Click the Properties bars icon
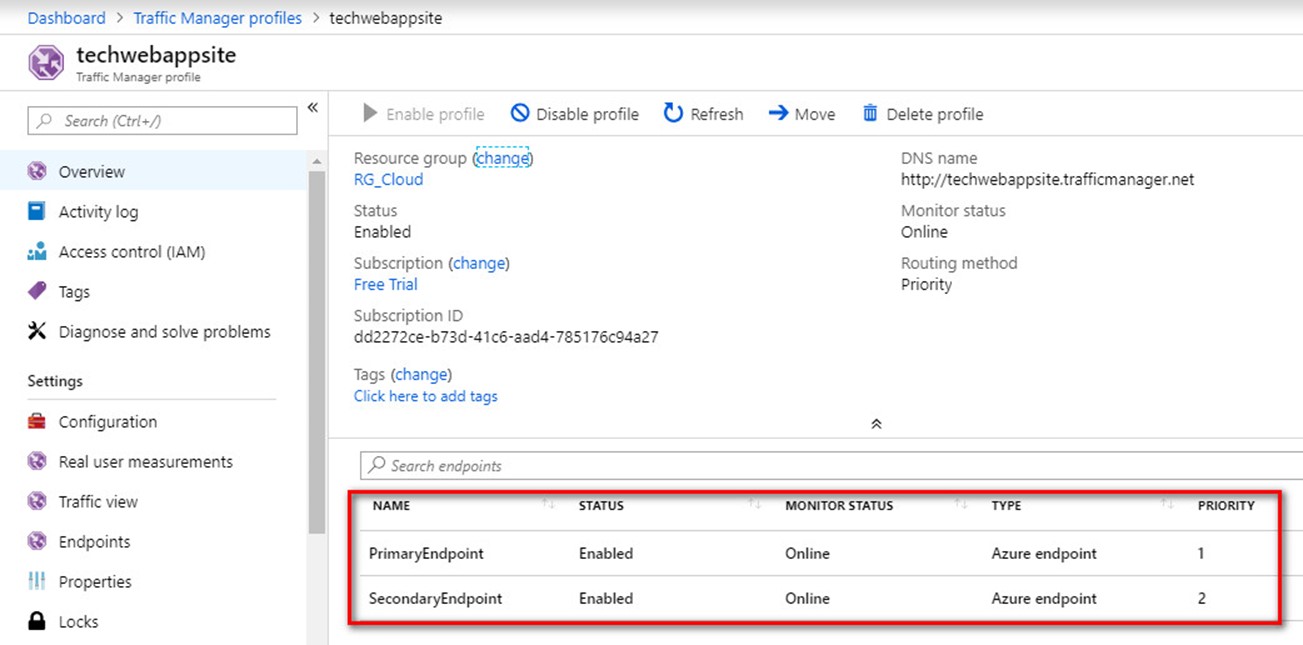Viewport: 1303px width, 645px height. (x=37, y=581)
